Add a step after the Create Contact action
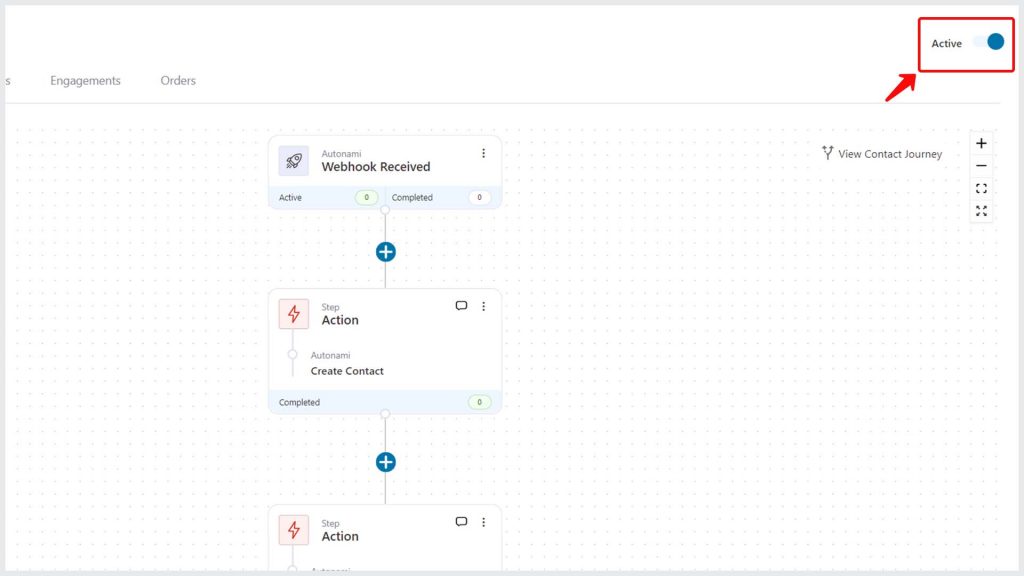Viewport: 1024px width, 576px height. (386, 462)
